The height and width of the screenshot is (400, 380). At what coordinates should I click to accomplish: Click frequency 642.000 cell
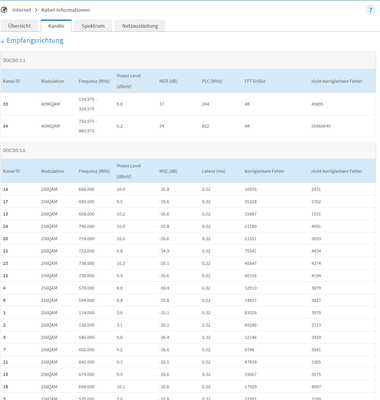point(87,362)
